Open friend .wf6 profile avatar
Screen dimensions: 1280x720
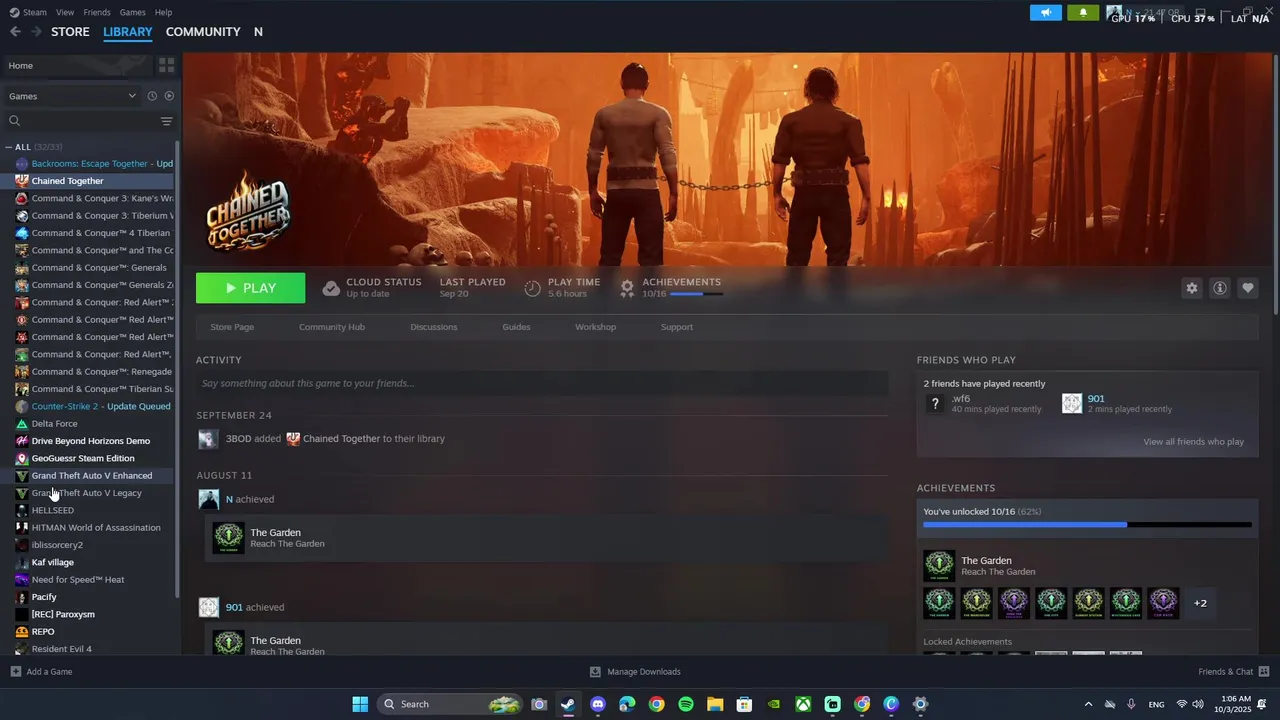click(935, 403)
